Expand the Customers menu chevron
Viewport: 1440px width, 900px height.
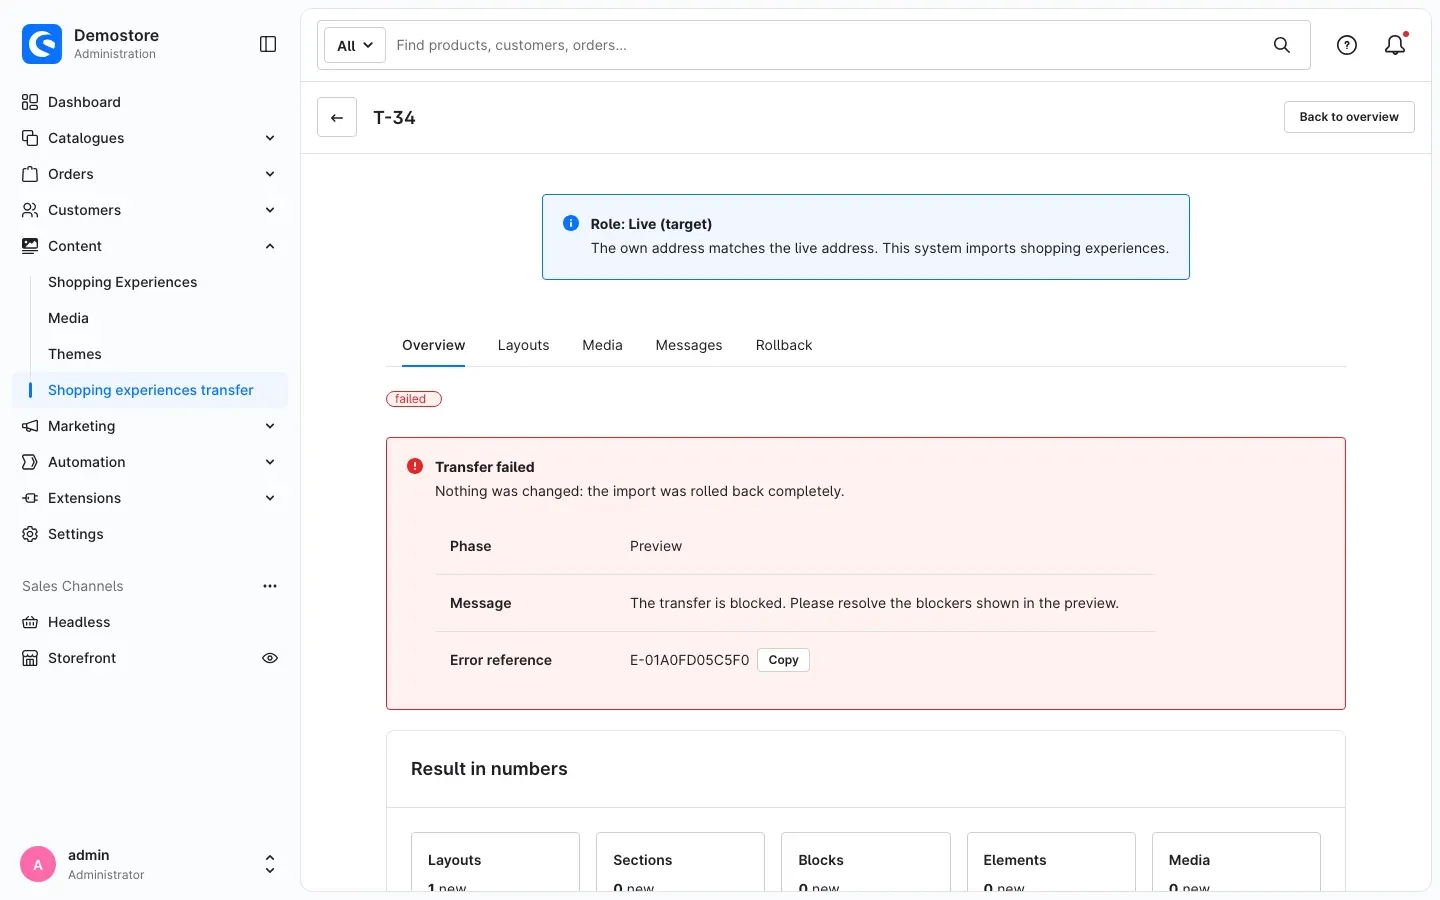click(270, 210)
